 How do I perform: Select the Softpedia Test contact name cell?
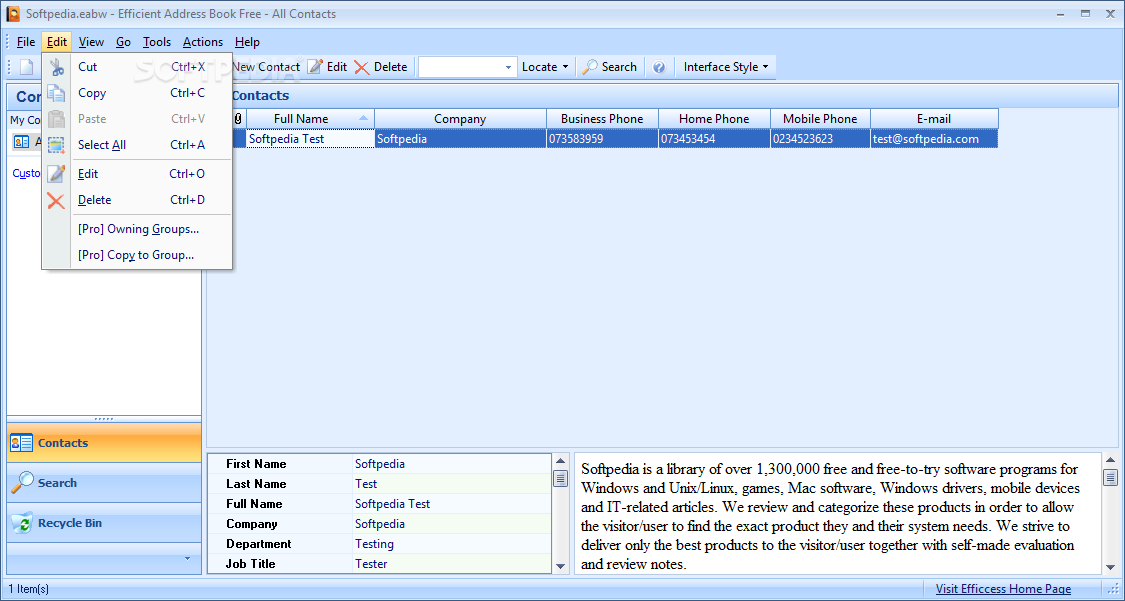tap(310, 138)
